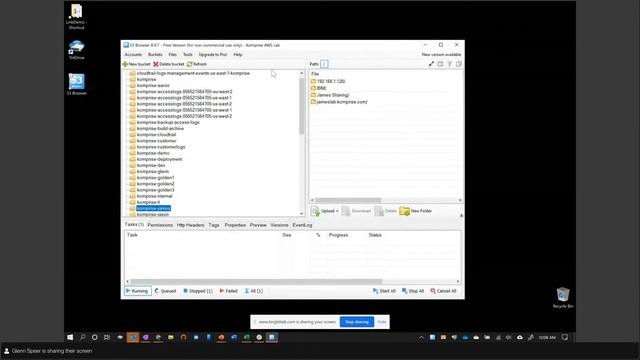Click the Hide link in sharing bar
The width and height of the screenshot is (640, 360).
[382, 322]
